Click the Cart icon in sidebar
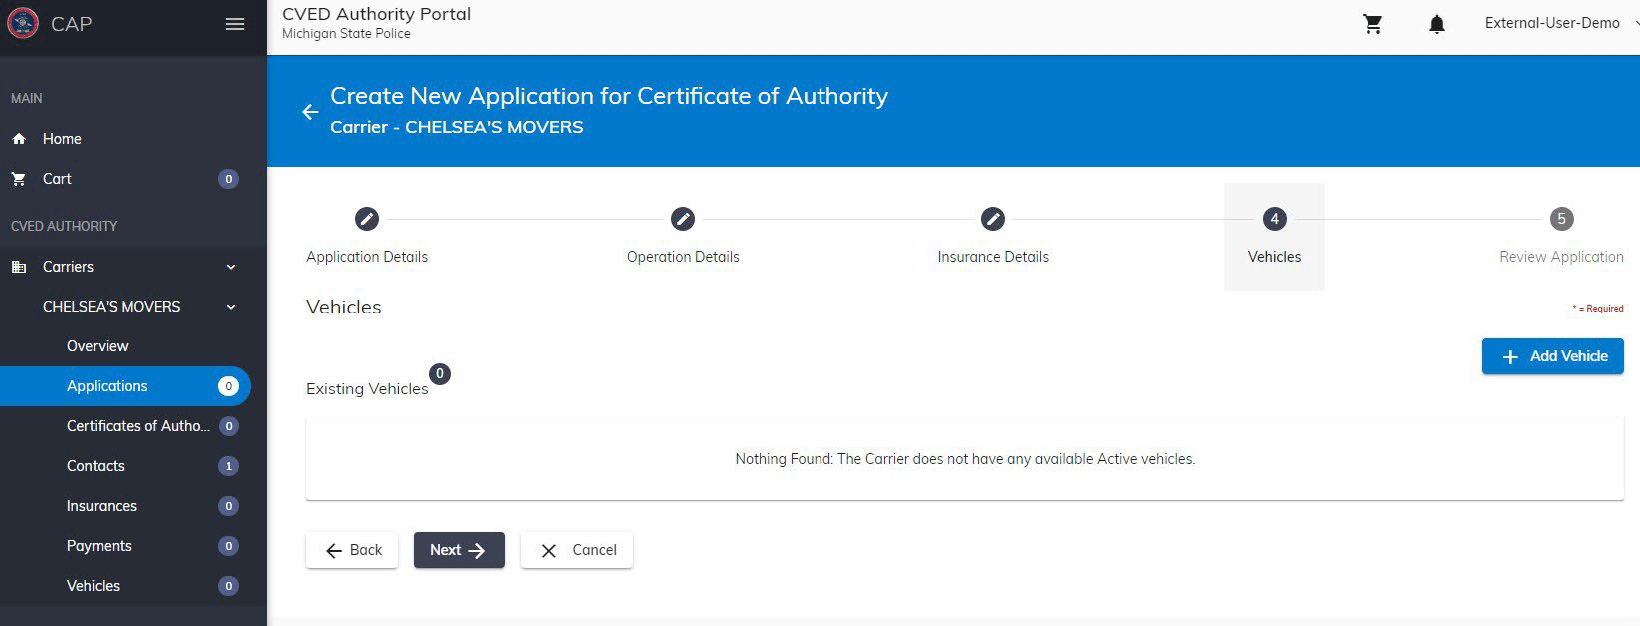Viewport: 1640px width, 626px height. [19, 179]
